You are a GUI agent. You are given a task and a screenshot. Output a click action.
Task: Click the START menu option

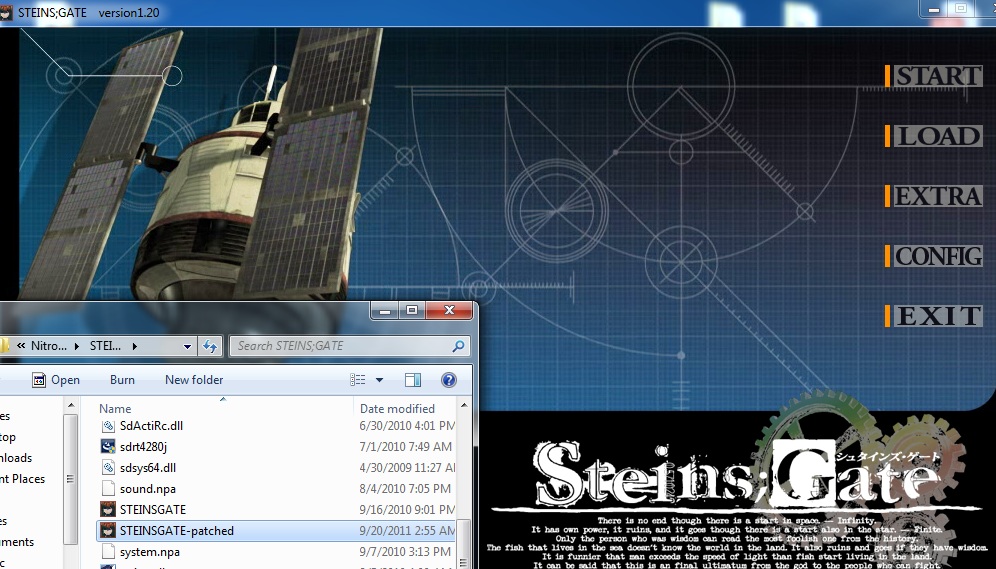938,76
